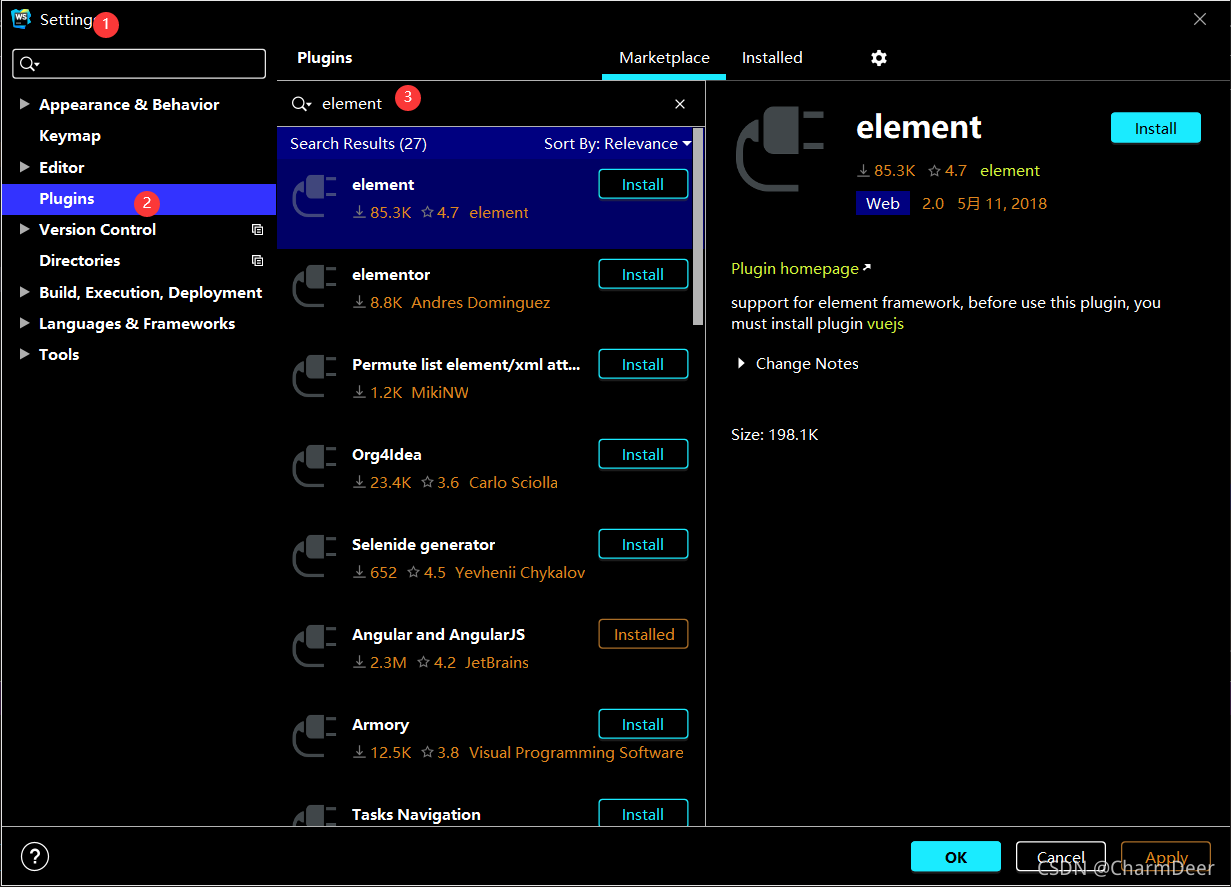Click the plugin list vertical scrollbar
The image size is (1231, 887).
698,227
